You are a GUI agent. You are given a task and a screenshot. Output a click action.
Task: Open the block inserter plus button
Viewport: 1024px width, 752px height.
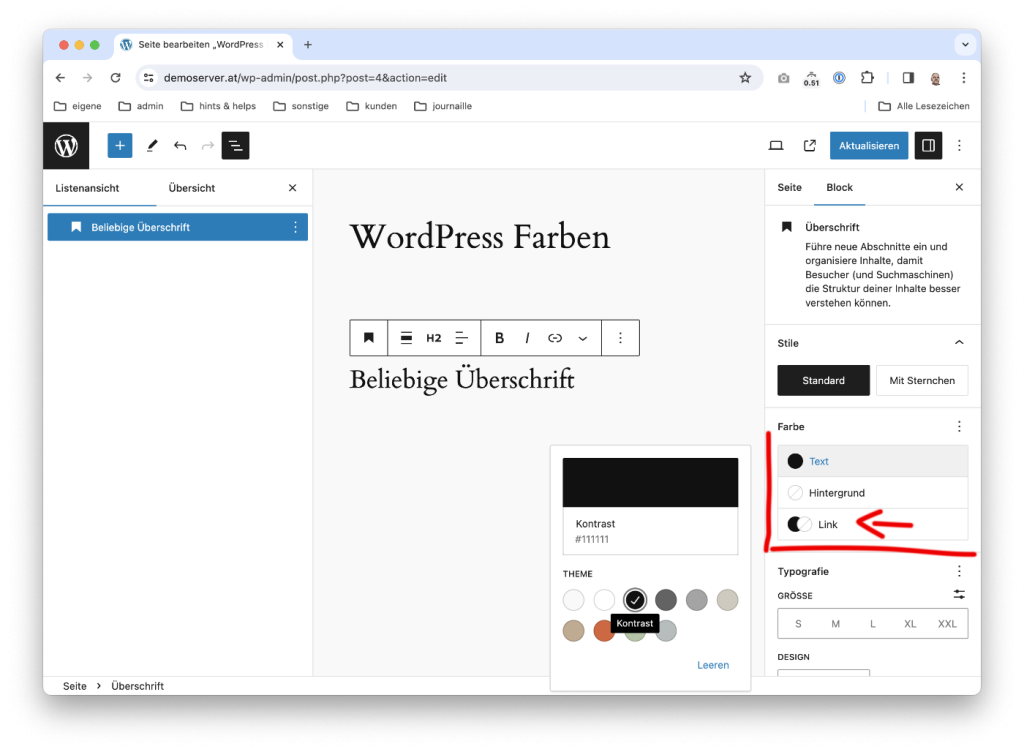pyautogui.click(x=120, y=146)
